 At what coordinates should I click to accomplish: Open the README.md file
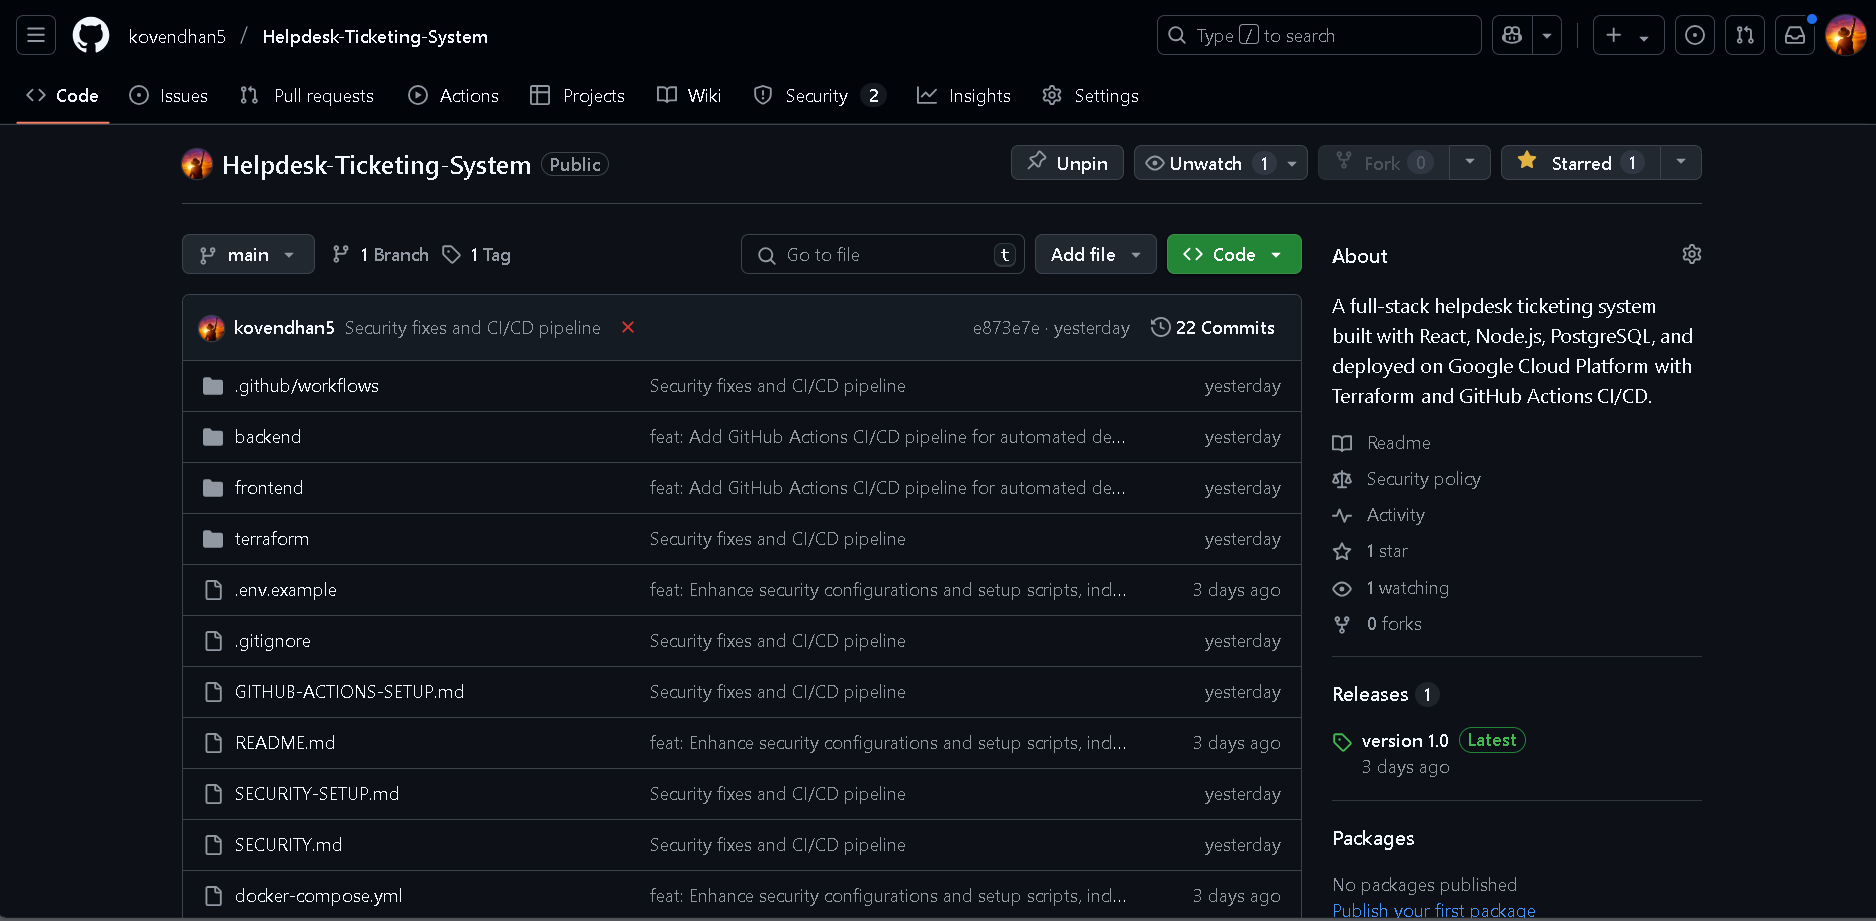pyautogui.click(x=285, y=743)
